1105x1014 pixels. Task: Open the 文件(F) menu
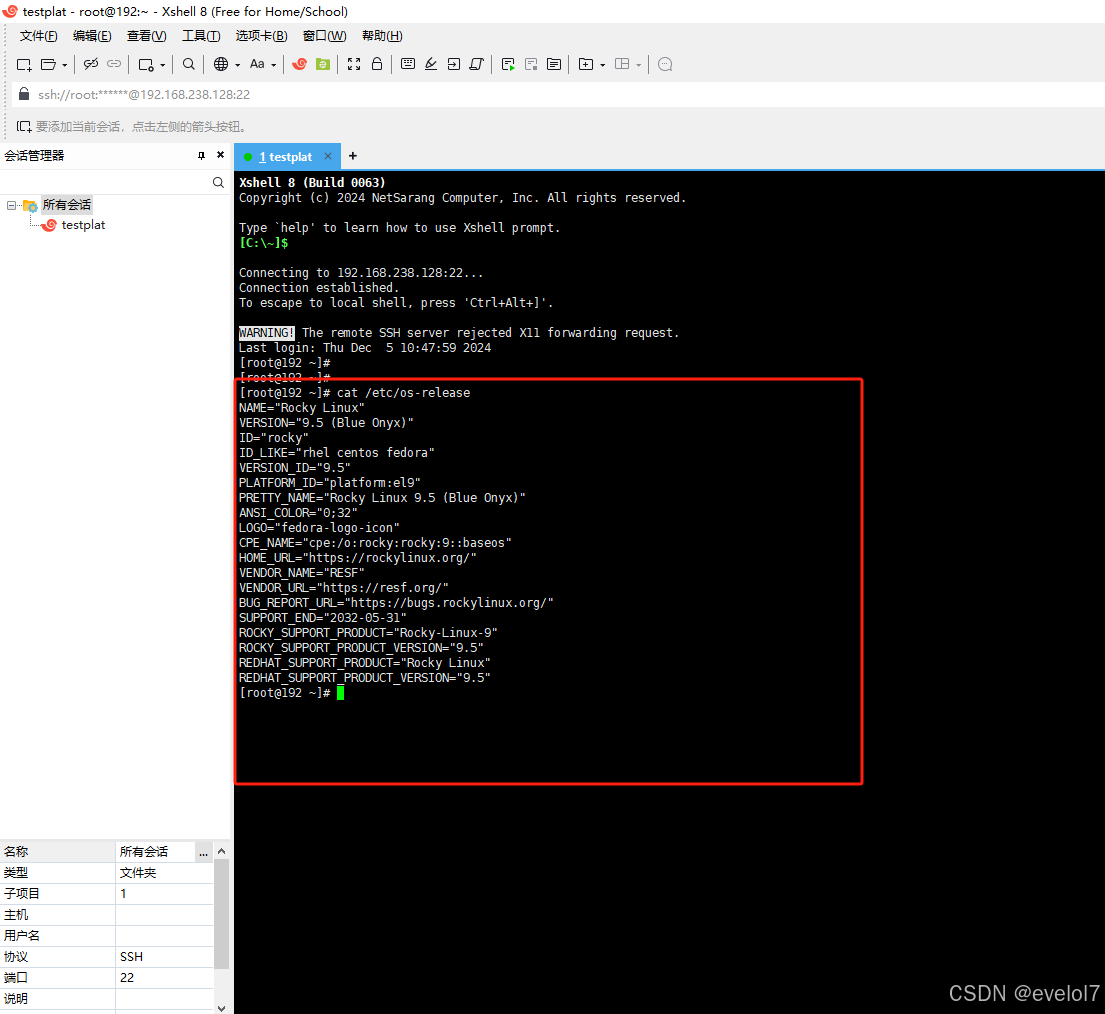[39, 36]
